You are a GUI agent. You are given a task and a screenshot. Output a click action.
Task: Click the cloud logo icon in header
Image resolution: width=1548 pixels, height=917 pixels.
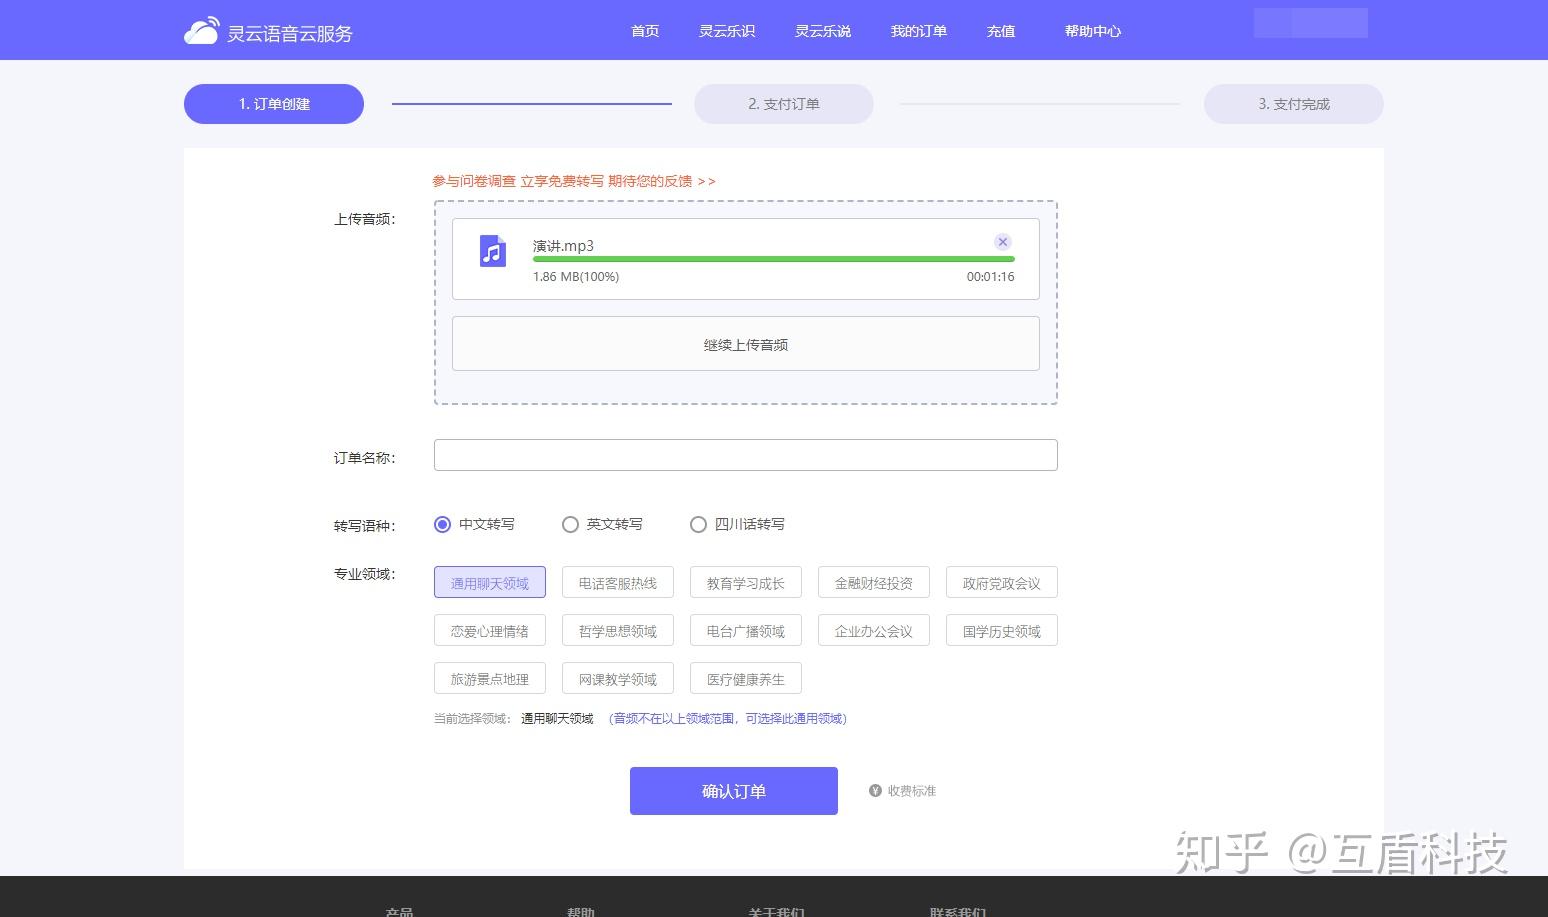201,31
